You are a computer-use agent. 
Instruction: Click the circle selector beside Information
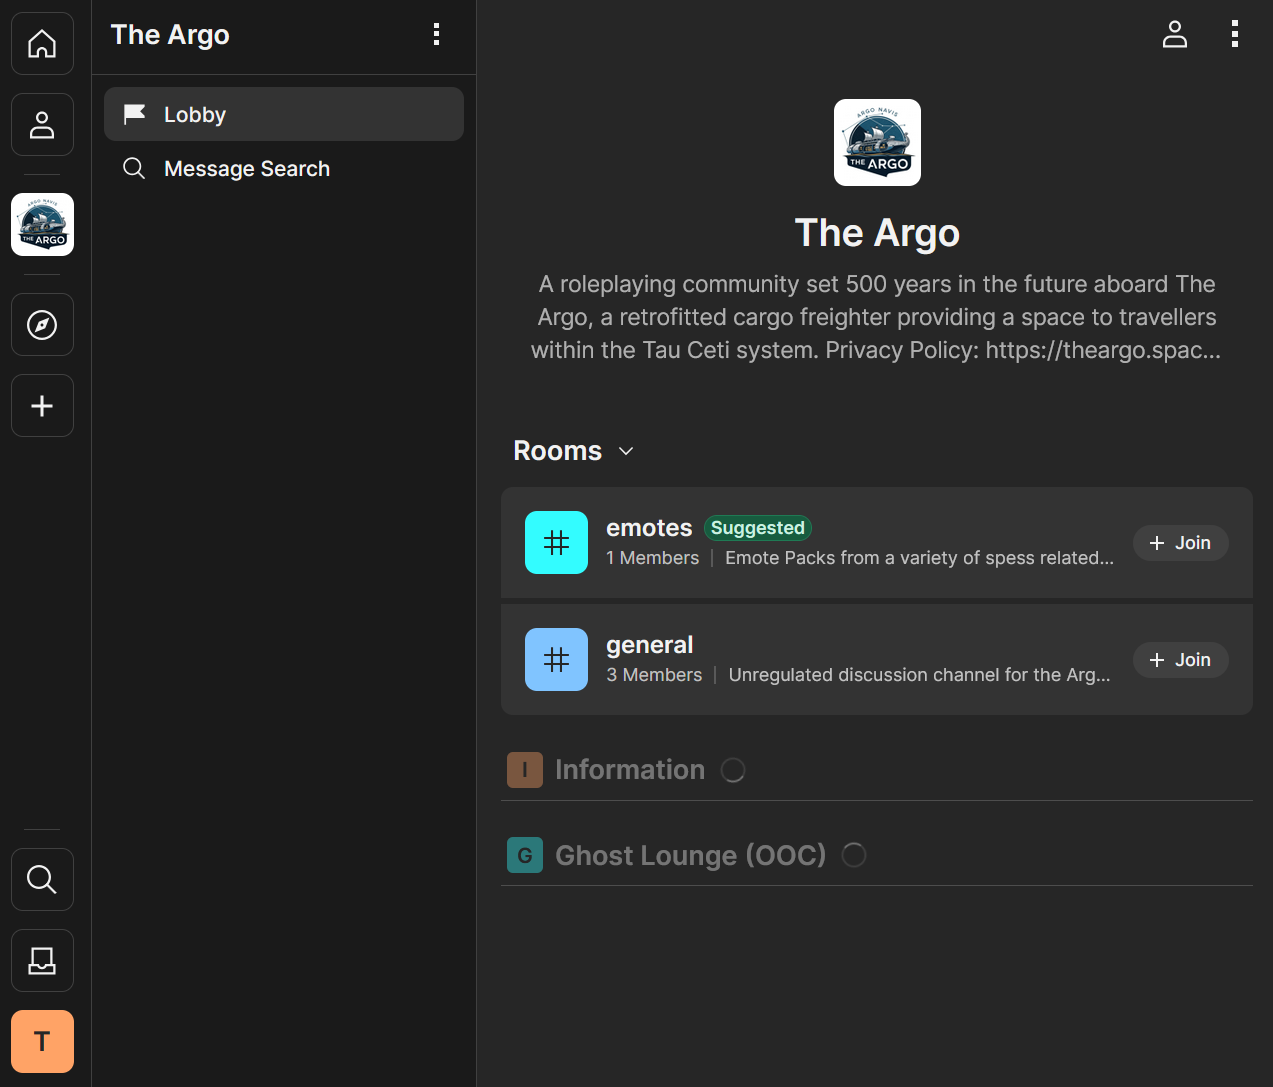pos(733,769)
